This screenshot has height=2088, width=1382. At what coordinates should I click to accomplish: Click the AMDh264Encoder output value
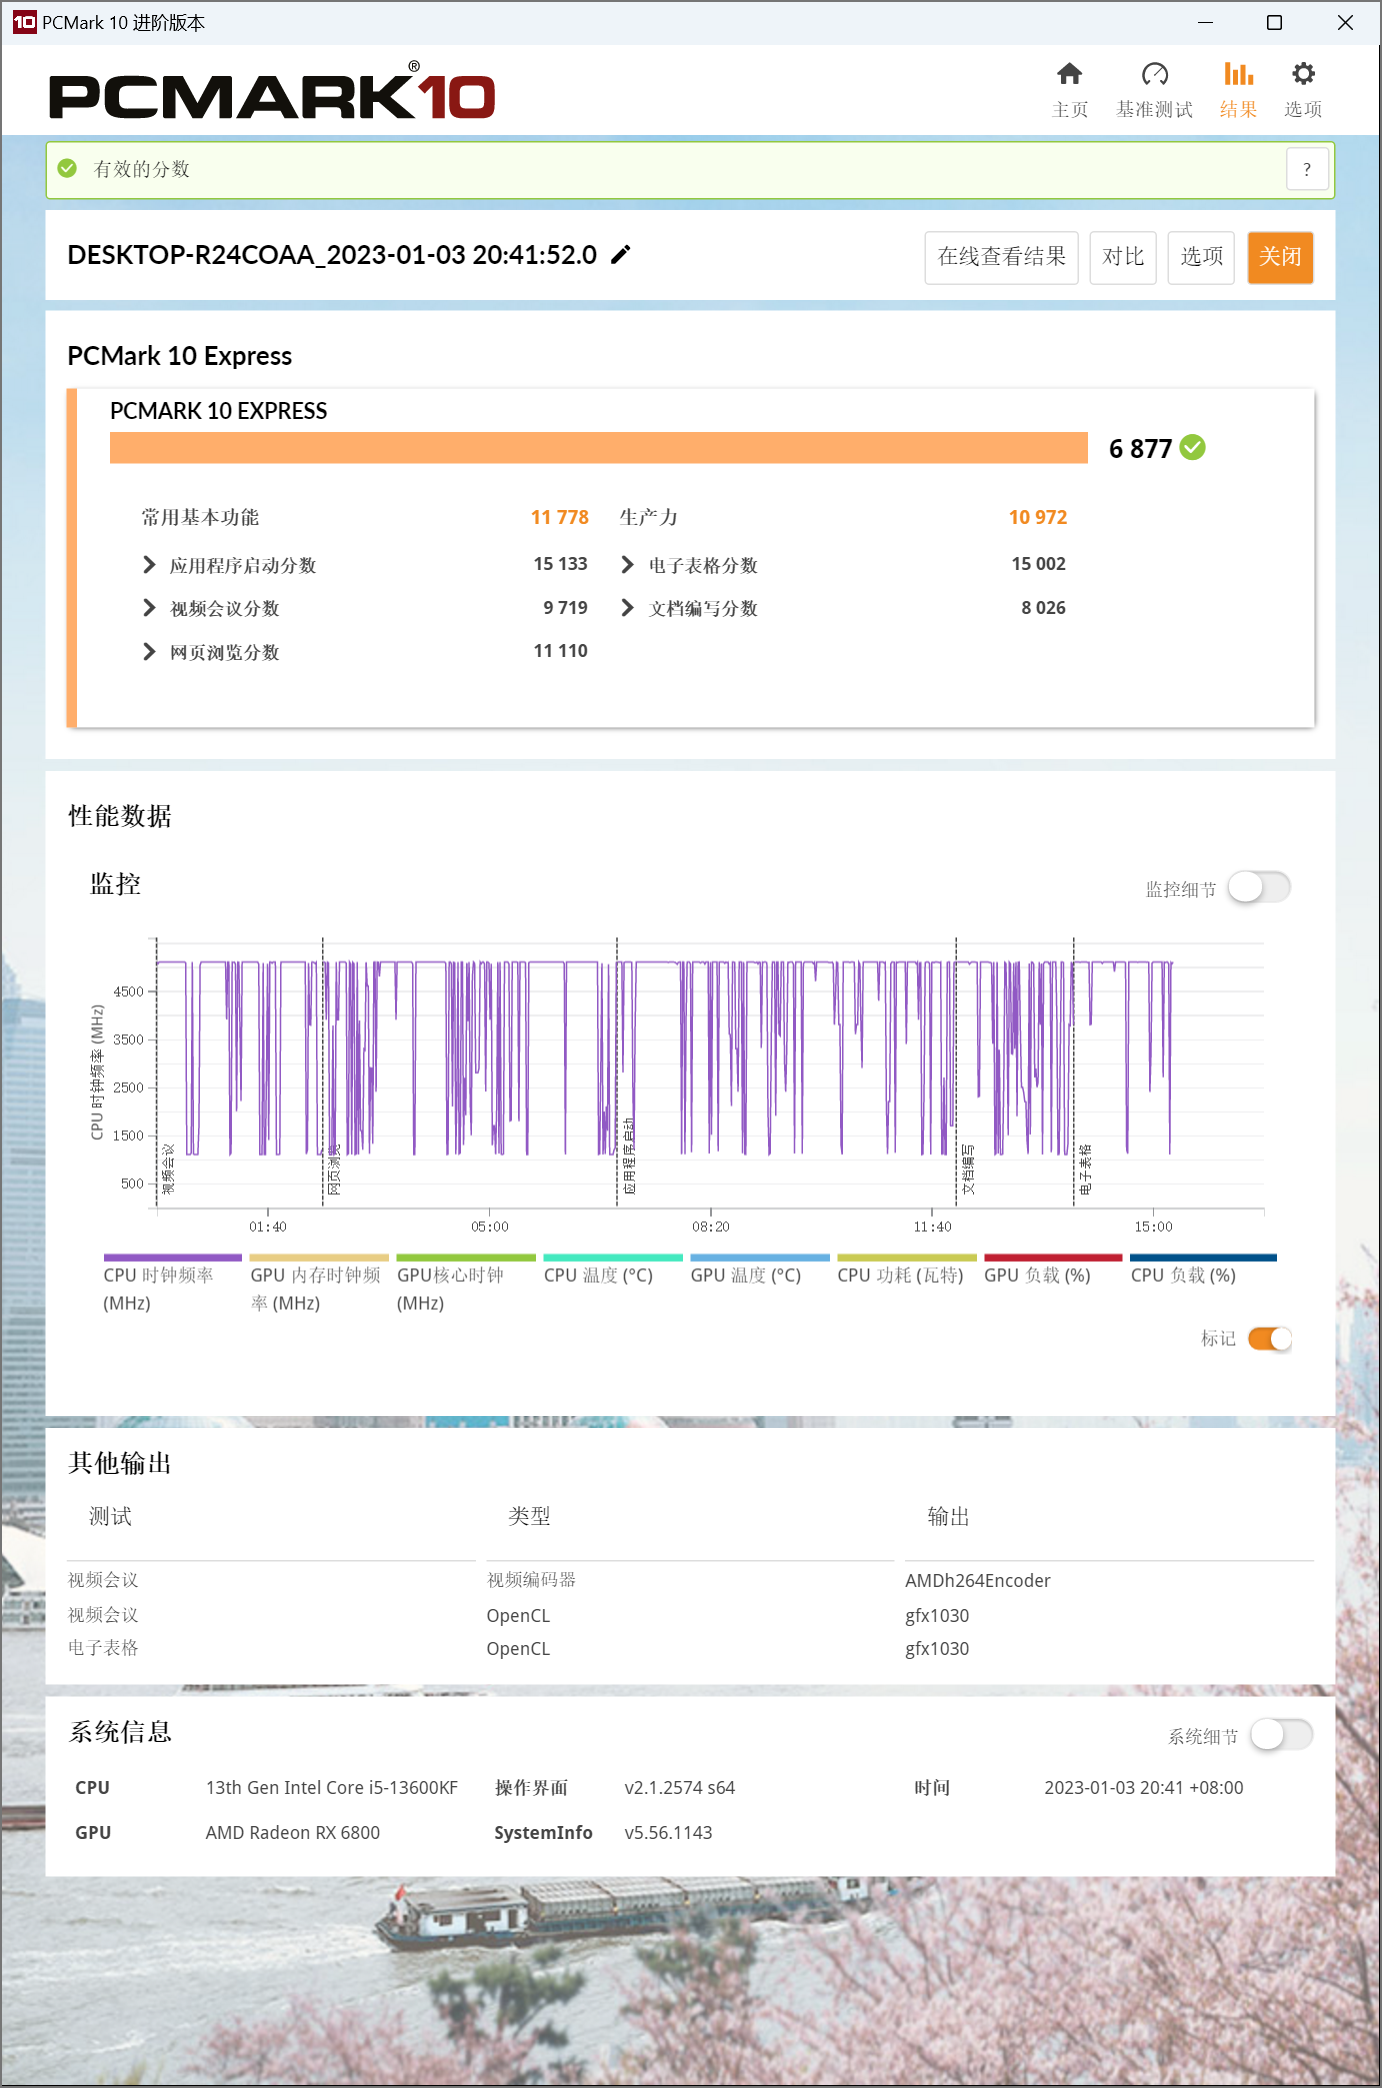click(977, 1580)
